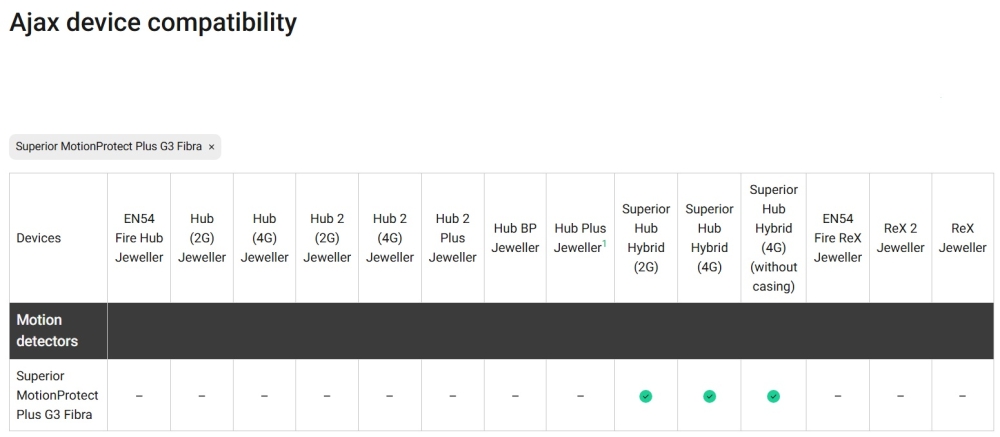Click the ReX Jeweller column header
This screenshot has height=437, width=1000.
tap(962, 238)
